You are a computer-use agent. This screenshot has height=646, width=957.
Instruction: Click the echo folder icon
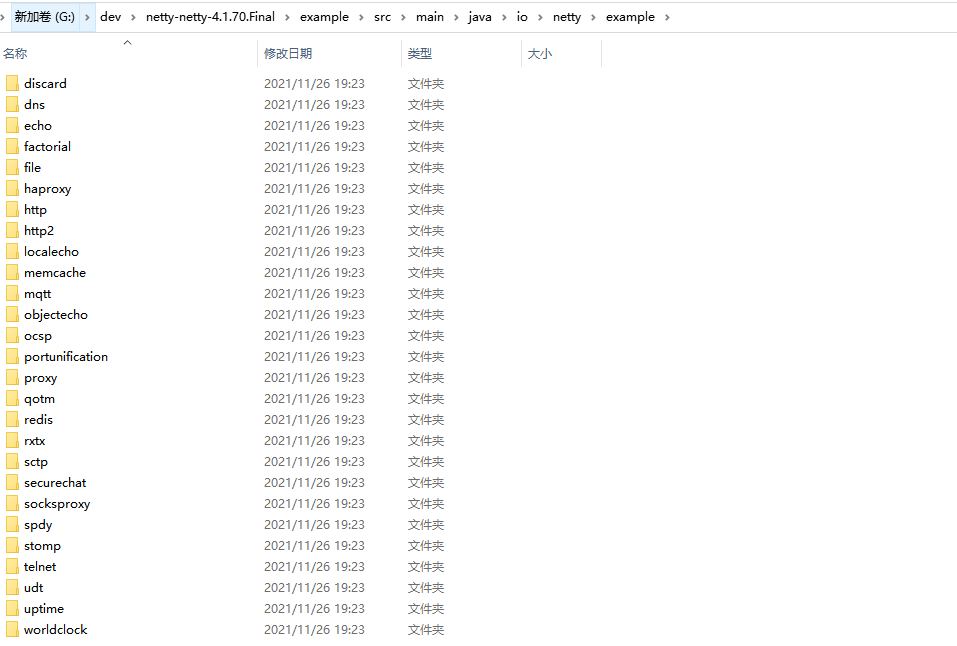(x=12, y=125)
